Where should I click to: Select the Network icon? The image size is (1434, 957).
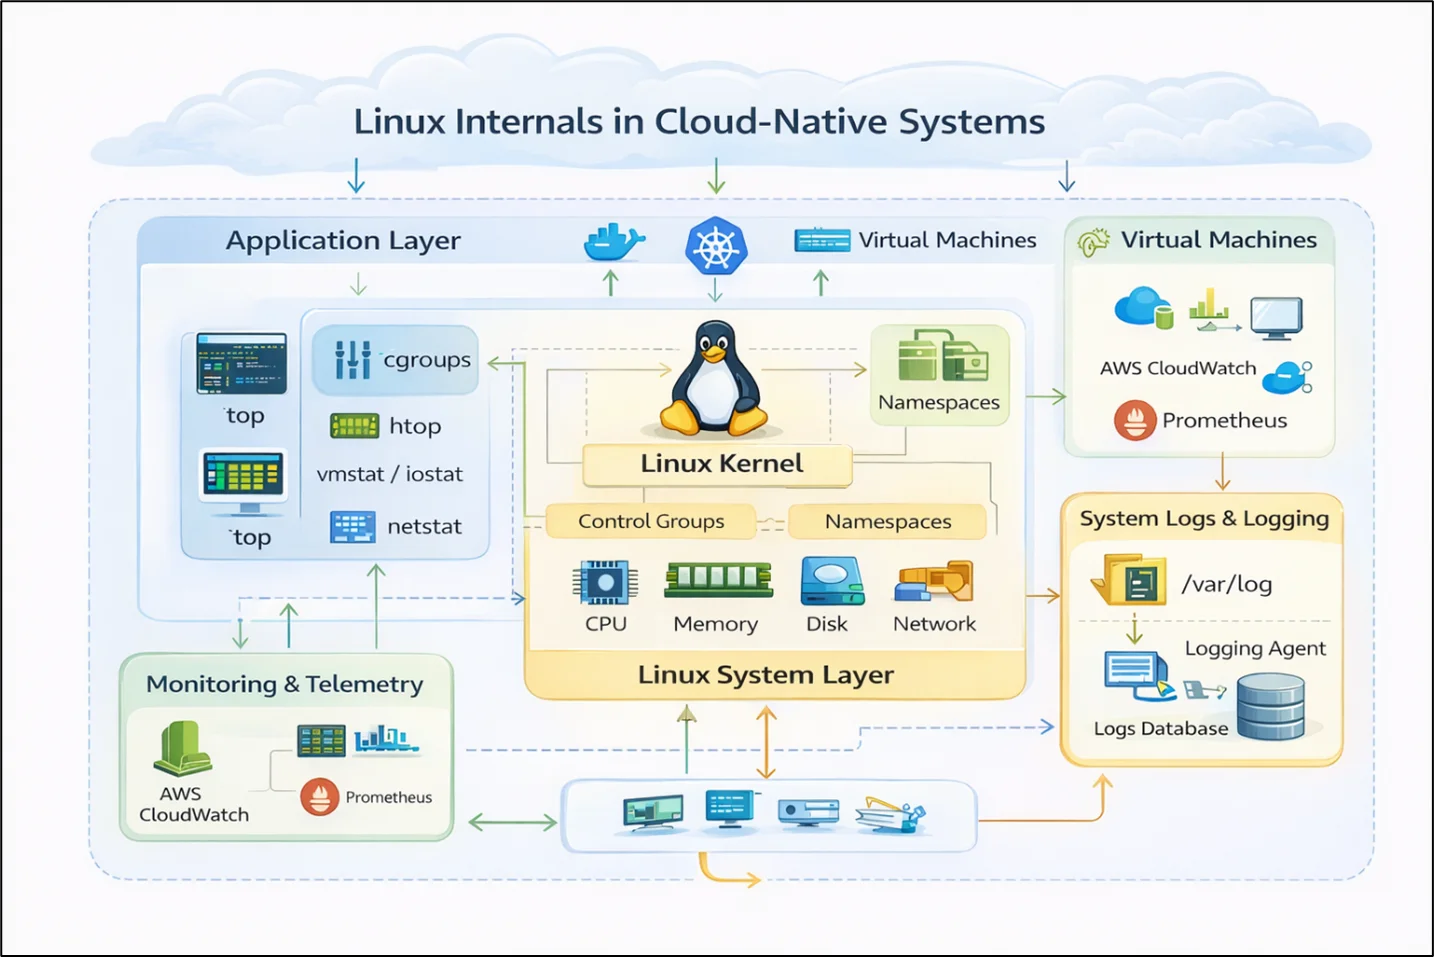click(934, 582)
